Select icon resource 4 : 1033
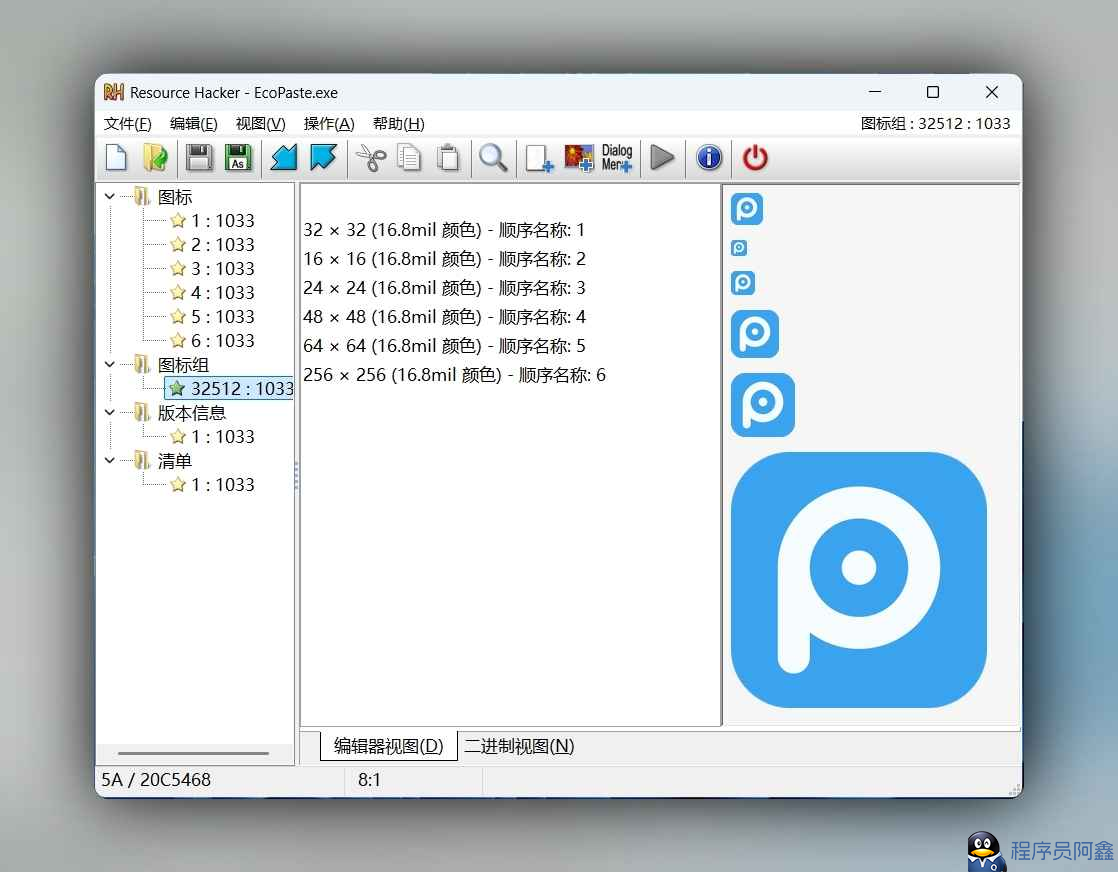 (222, 292)
